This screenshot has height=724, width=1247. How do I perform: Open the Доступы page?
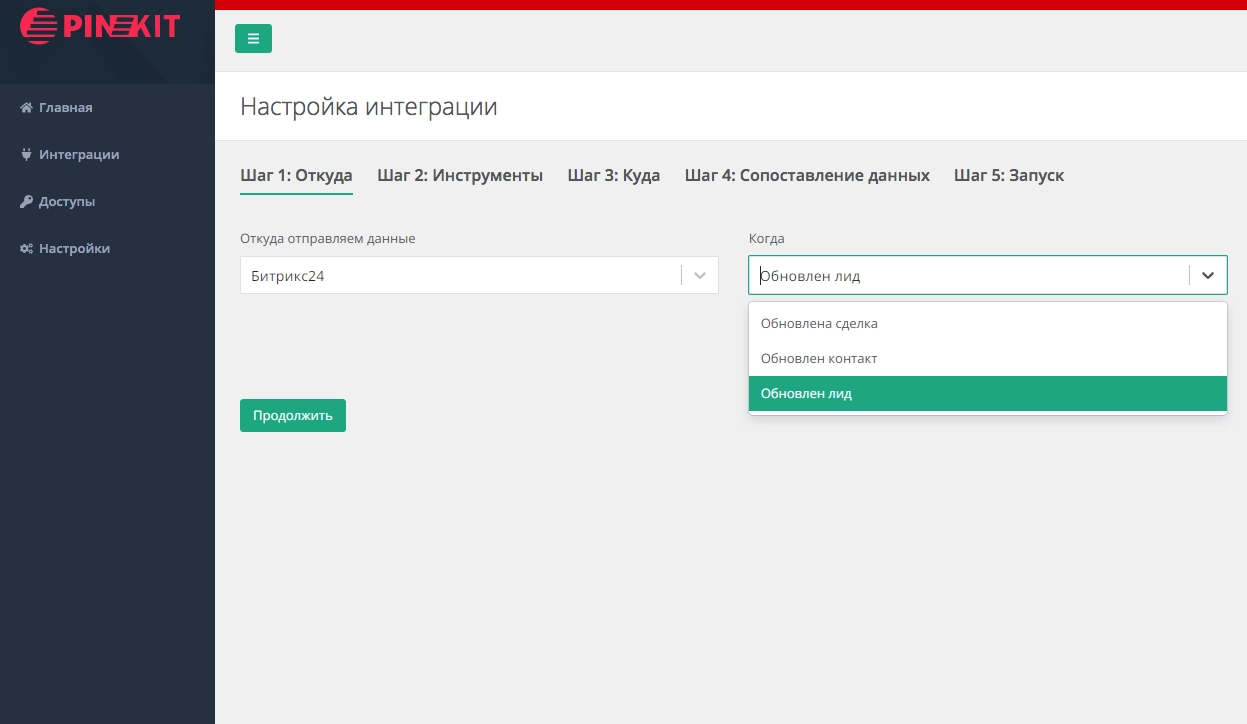point(67,202)
